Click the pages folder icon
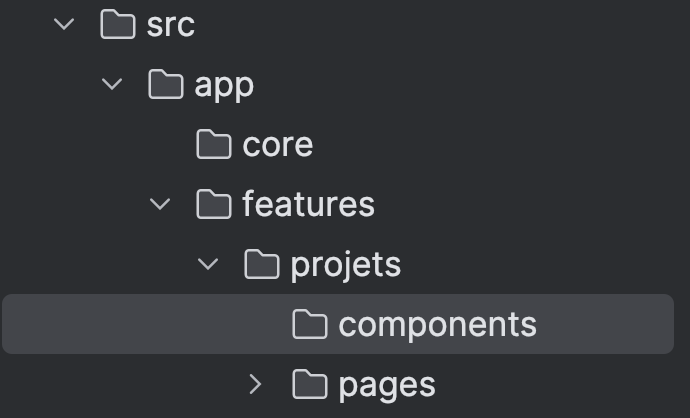 pyautogui.click(x=310, y=384)
